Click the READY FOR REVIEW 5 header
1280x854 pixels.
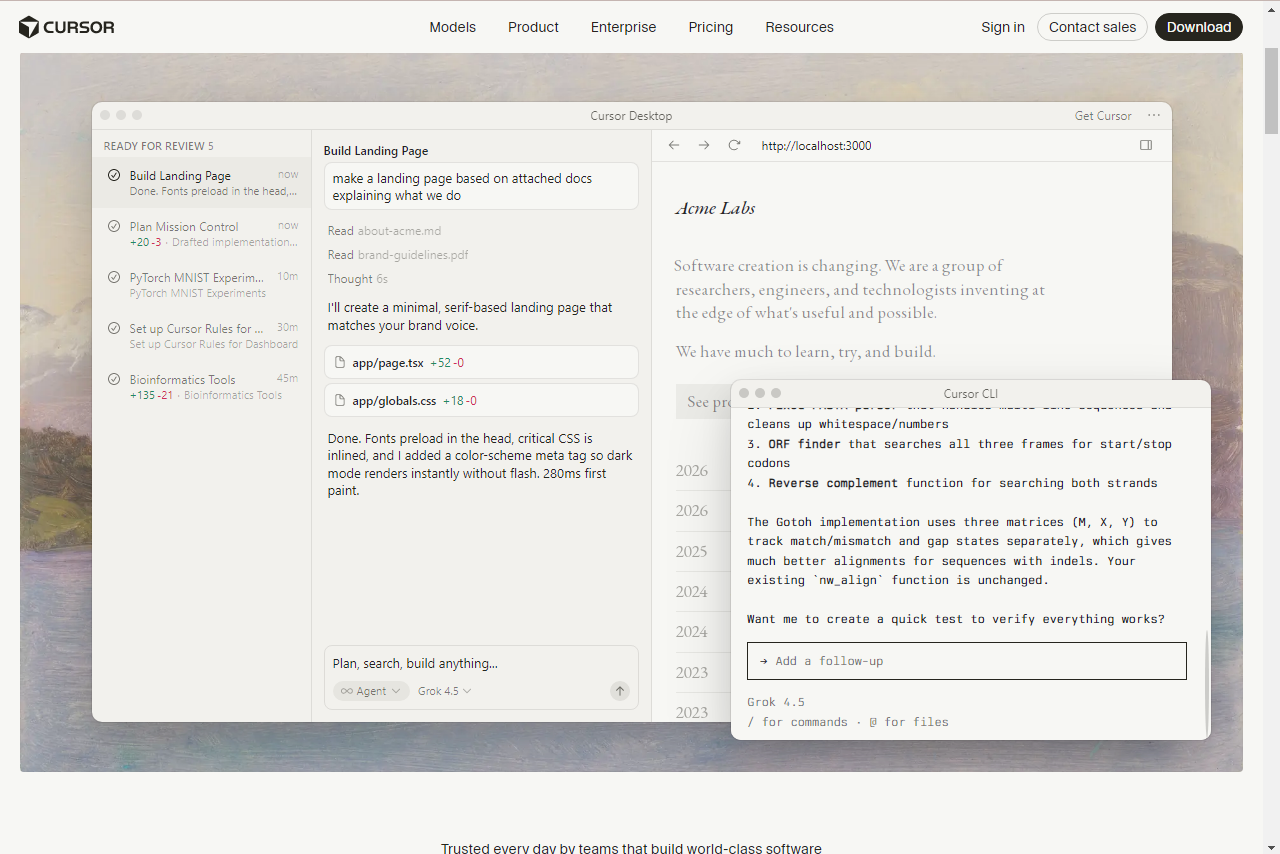coord(158,146)
